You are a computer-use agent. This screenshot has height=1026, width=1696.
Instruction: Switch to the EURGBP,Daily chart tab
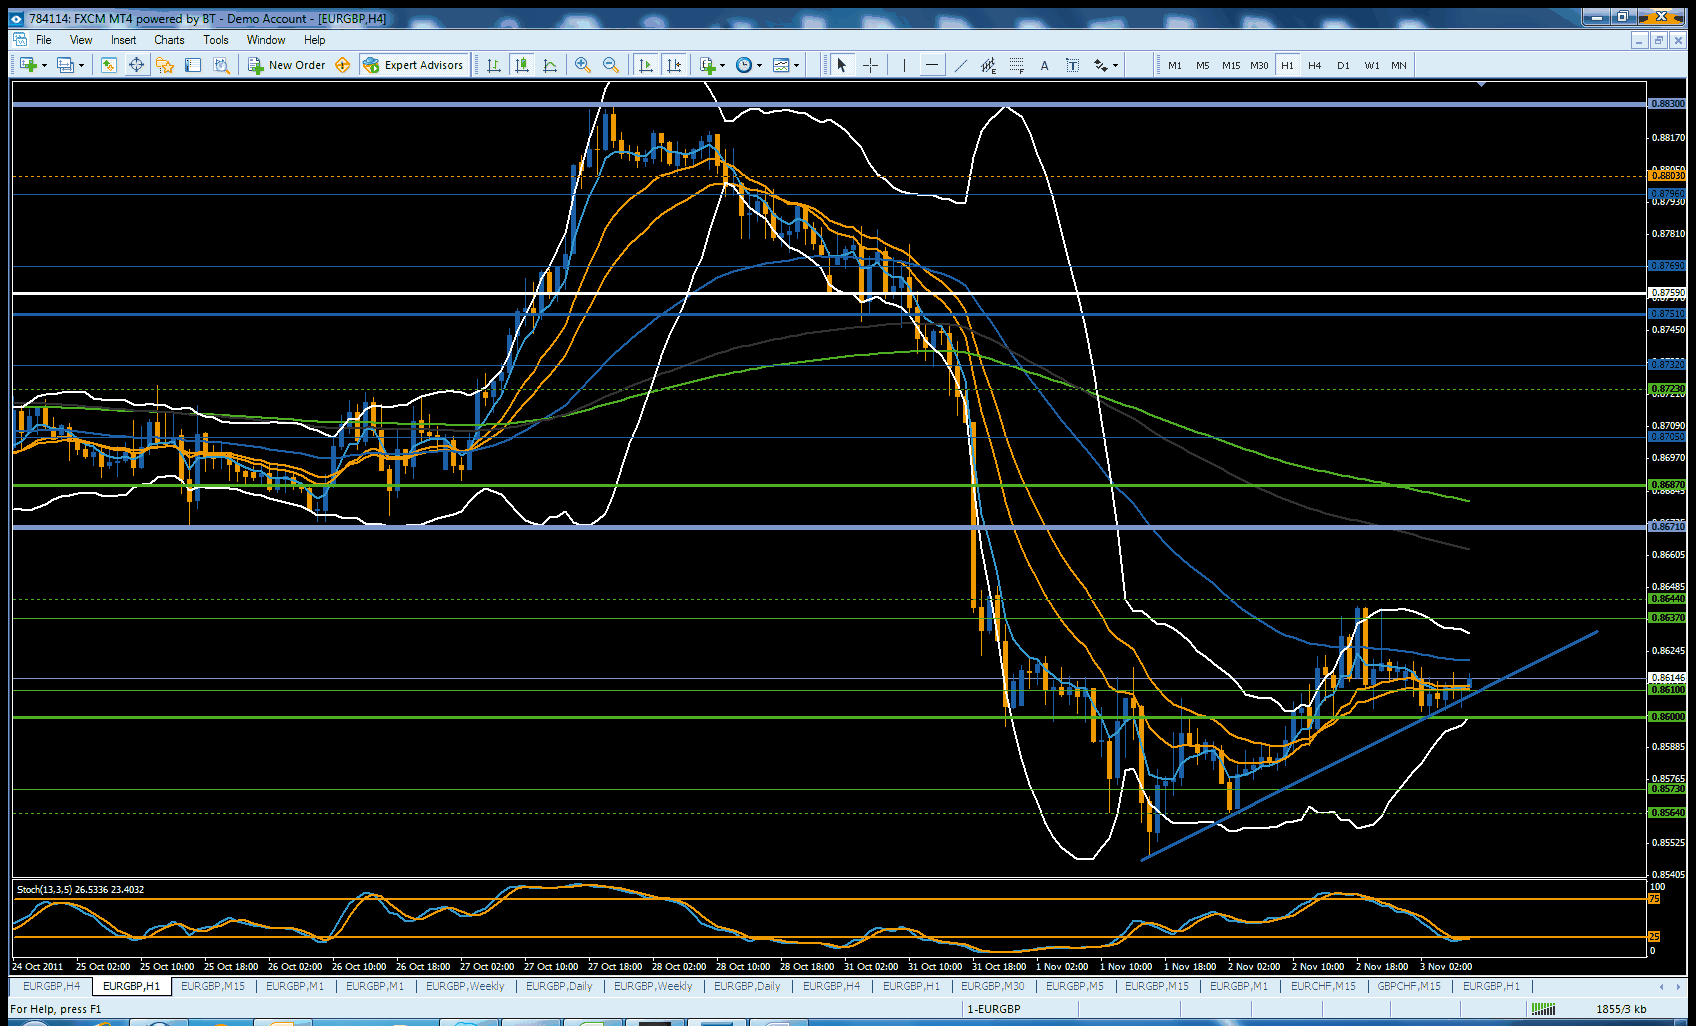[x=559, y=986]
